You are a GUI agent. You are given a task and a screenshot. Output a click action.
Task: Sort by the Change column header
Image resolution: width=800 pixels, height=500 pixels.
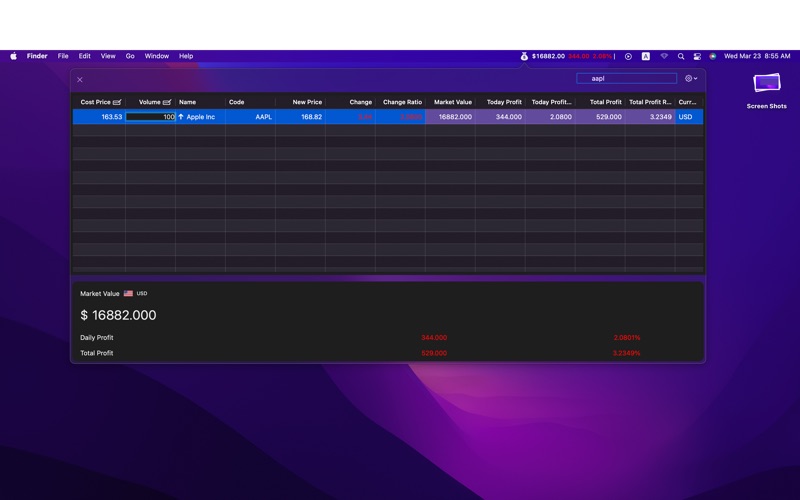click(351, 102)
